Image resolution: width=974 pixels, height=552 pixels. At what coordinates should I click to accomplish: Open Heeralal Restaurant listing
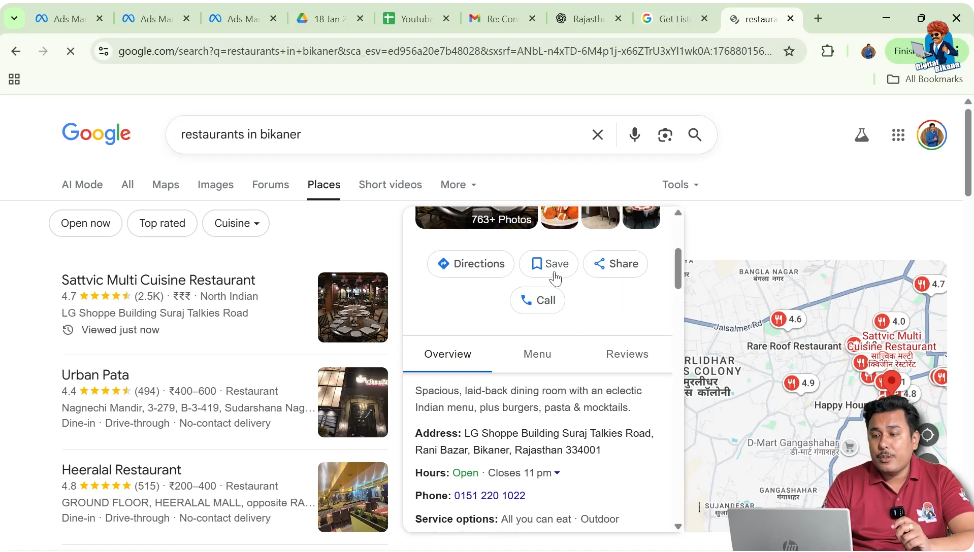pyautogui.click(x=121, y=470)
